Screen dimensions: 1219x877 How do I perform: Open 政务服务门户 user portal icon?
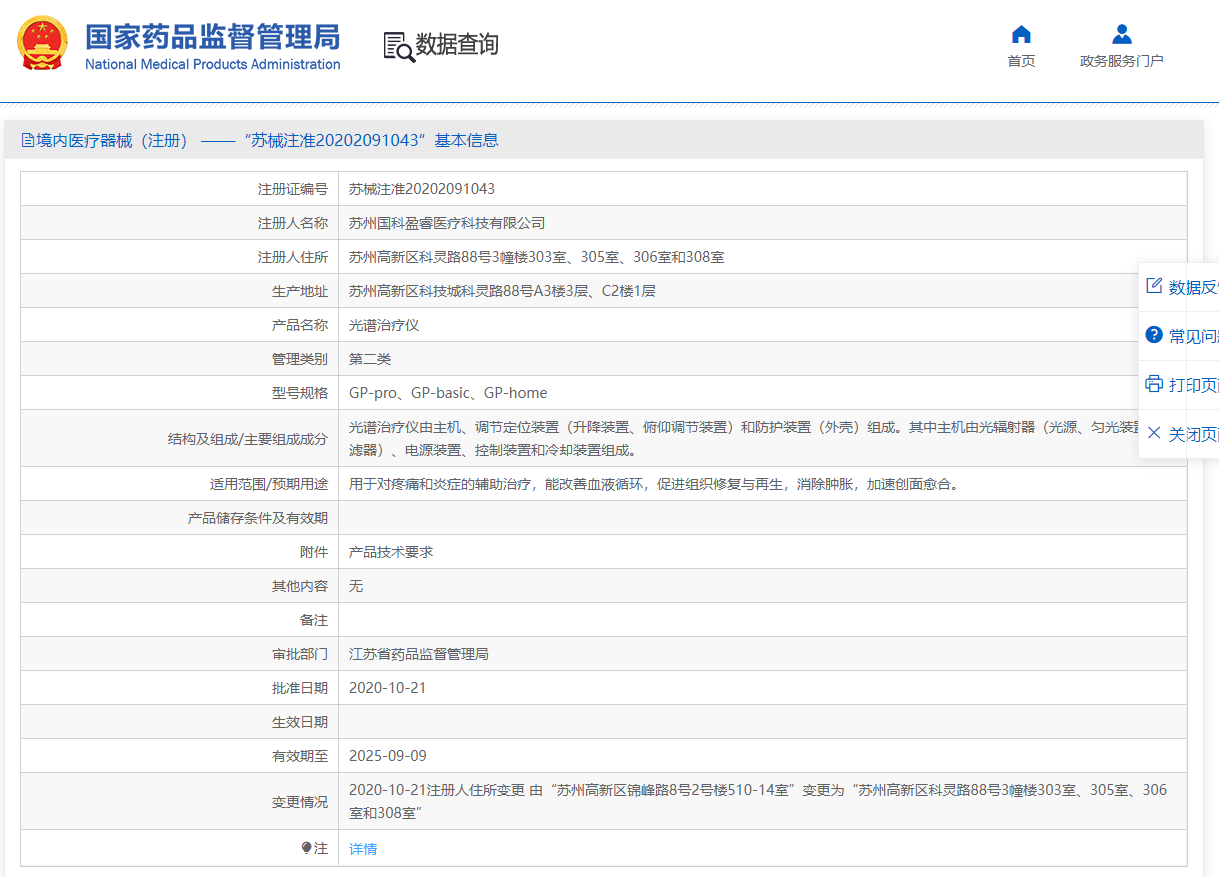[1122, 35]
